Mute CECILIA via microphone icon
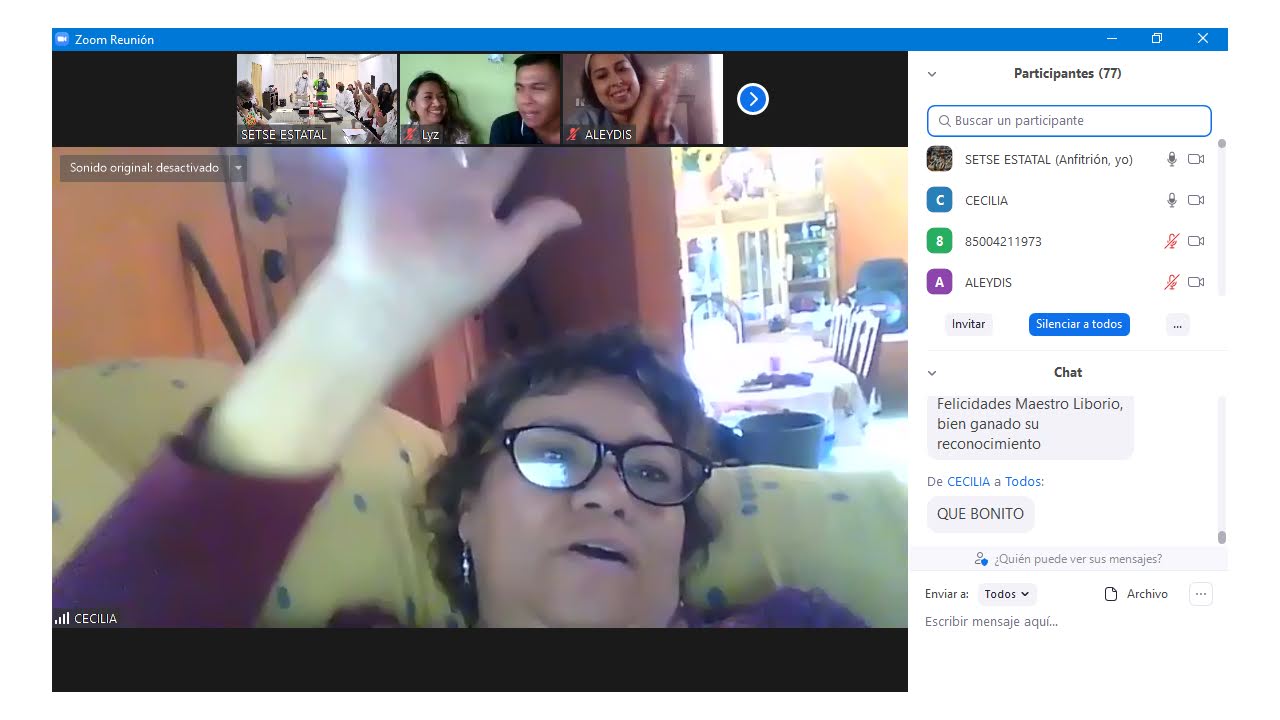Image resolution: width=1280 pixels, height=720 pixels. point(1172,200)
